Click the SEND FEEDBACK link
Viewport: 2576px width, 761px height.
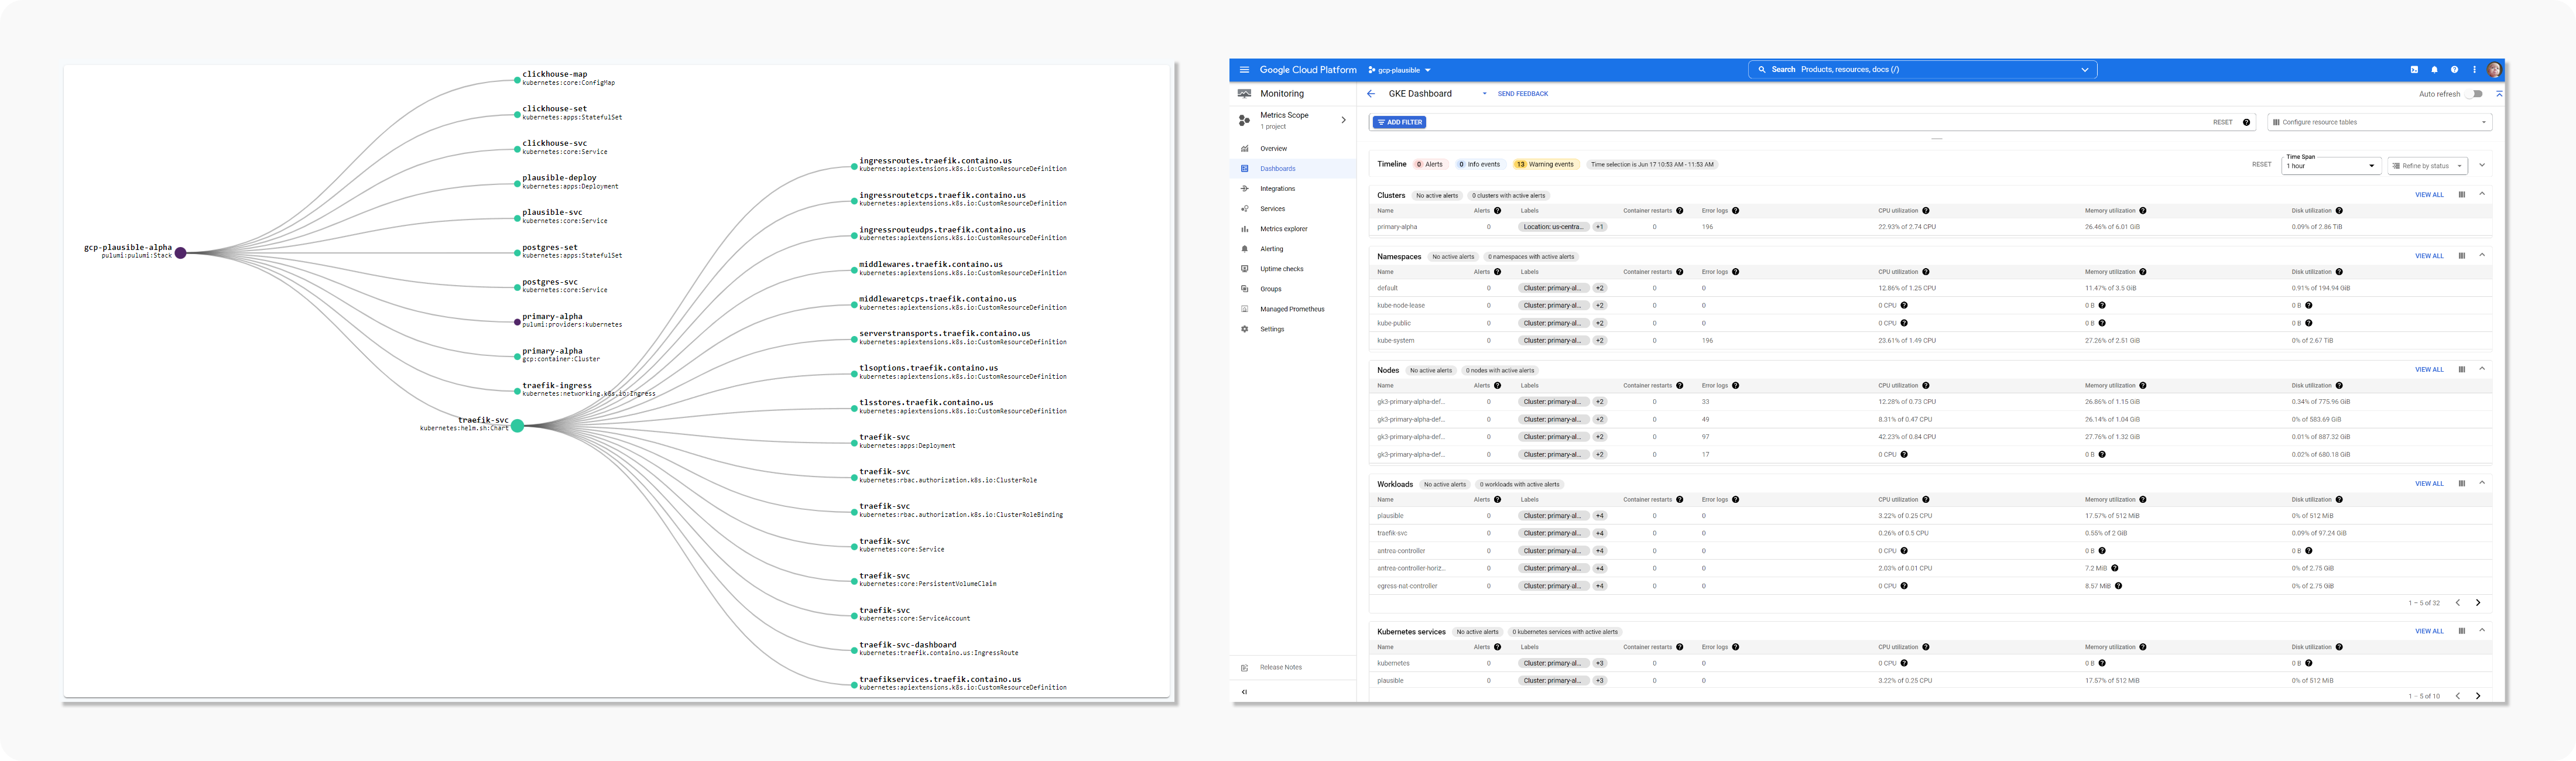(1522, 94)
